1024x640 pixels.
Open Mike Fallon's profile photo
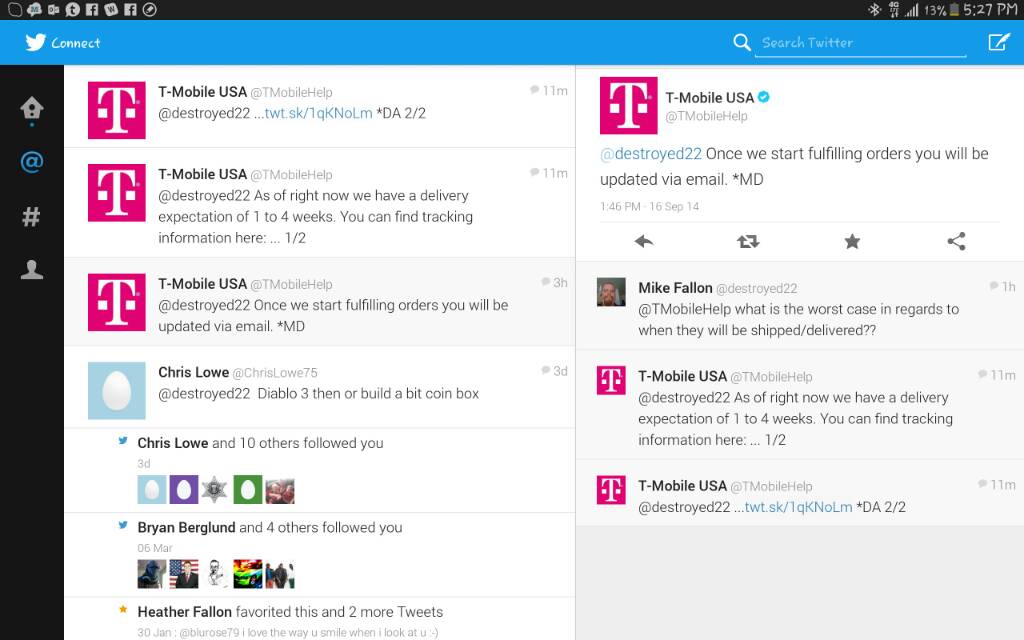click(611, 292)
